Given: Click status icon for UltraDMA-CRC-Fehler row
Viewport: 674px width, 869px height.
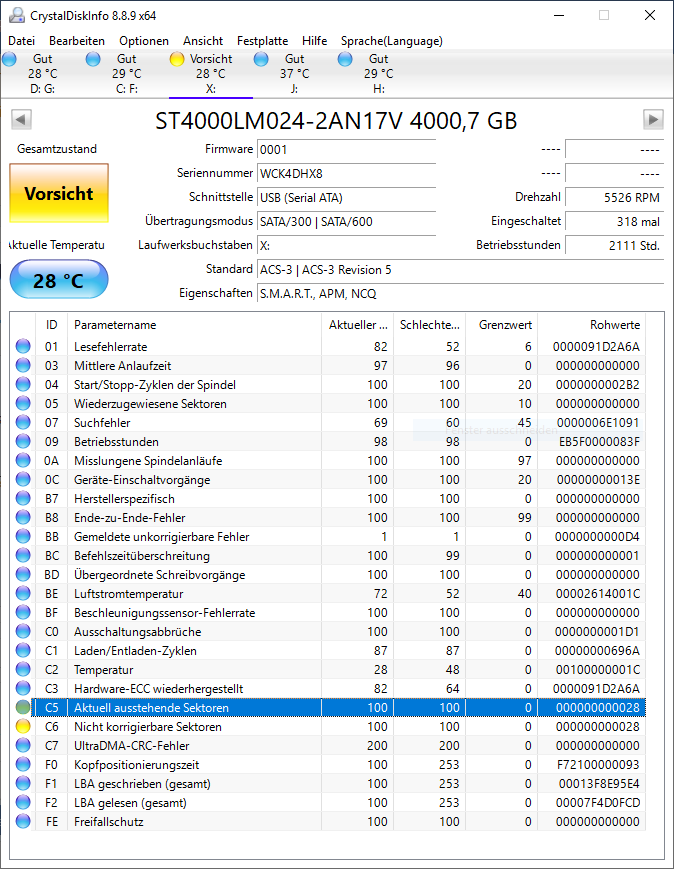Looking at the screenshot, I should [x=23, y=745].
